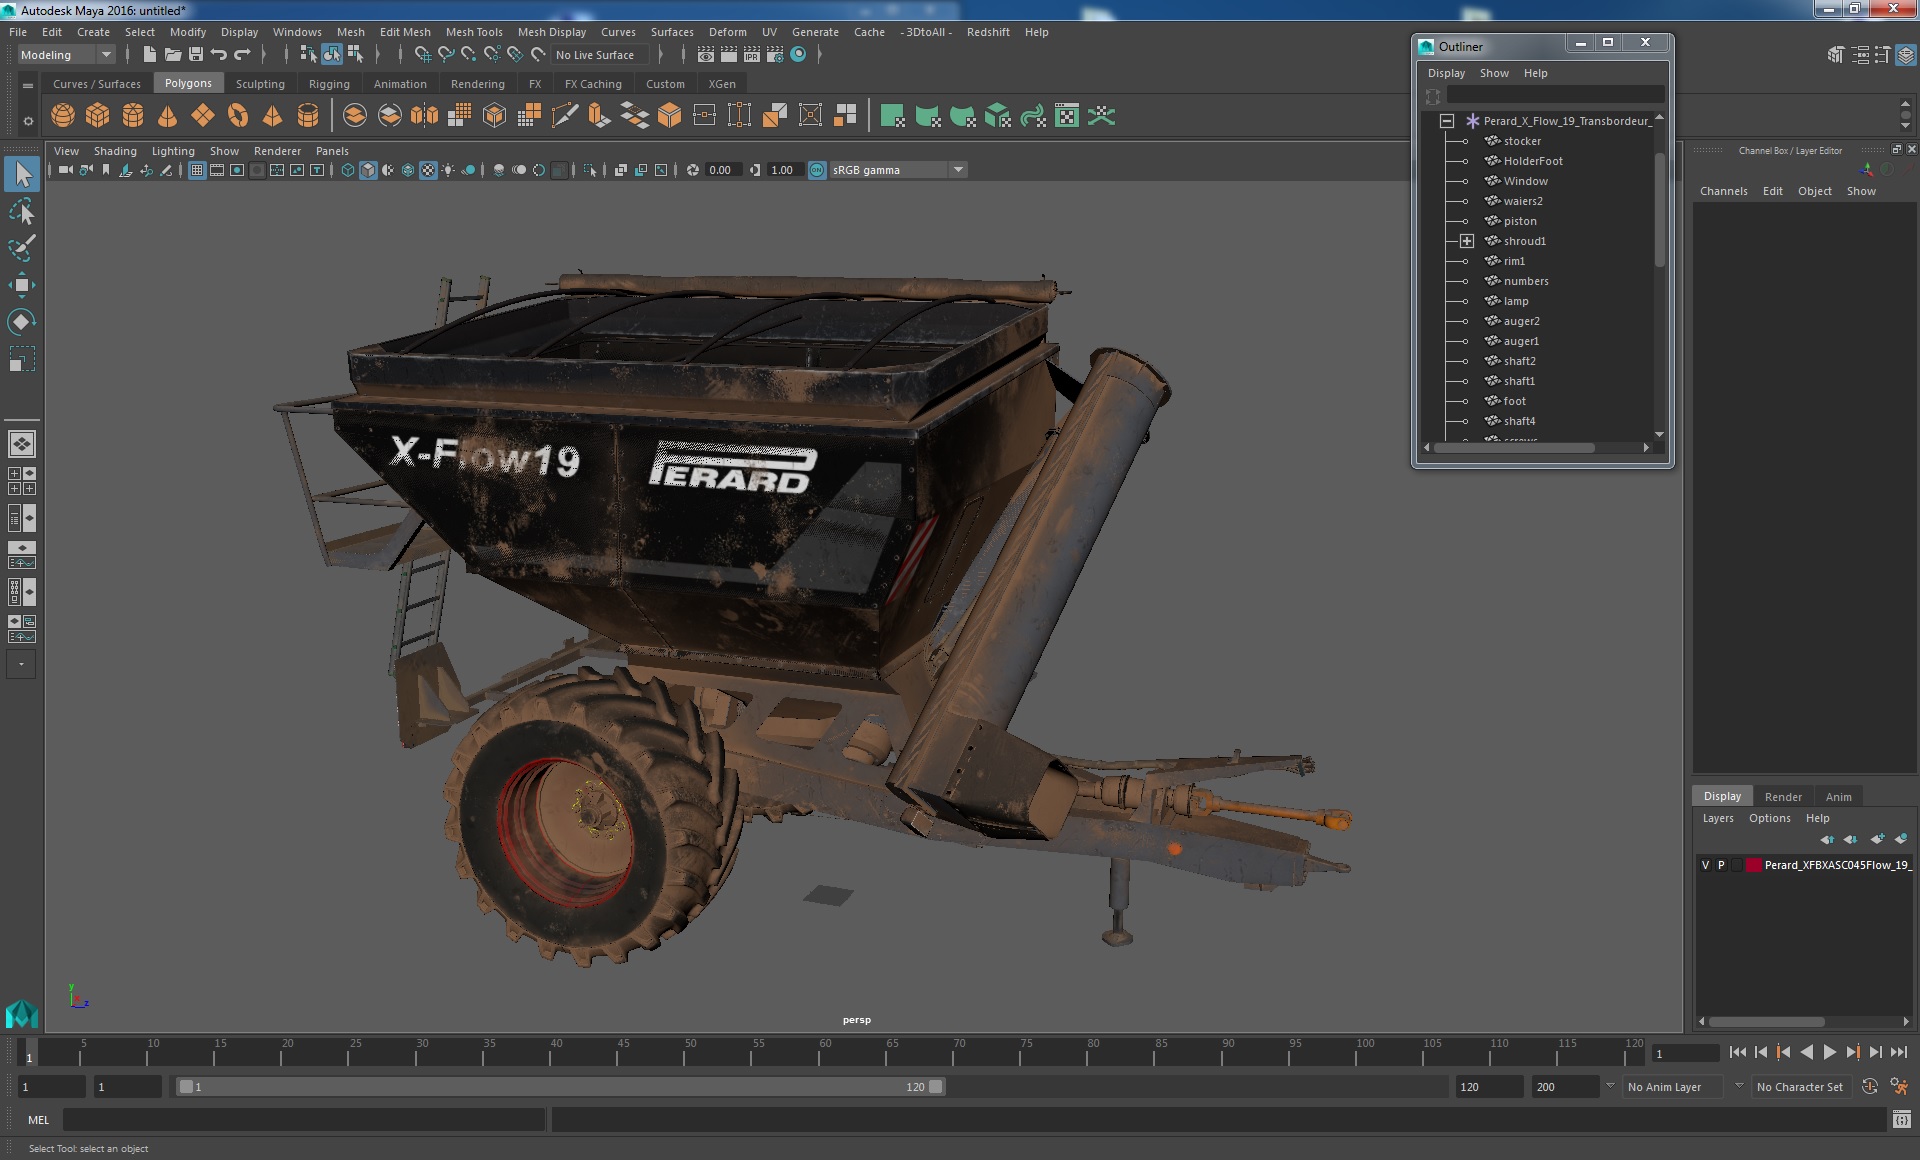1920x1160 pixels.
Task: Create a polygon cone from the shelf
Action: [168, 116]
